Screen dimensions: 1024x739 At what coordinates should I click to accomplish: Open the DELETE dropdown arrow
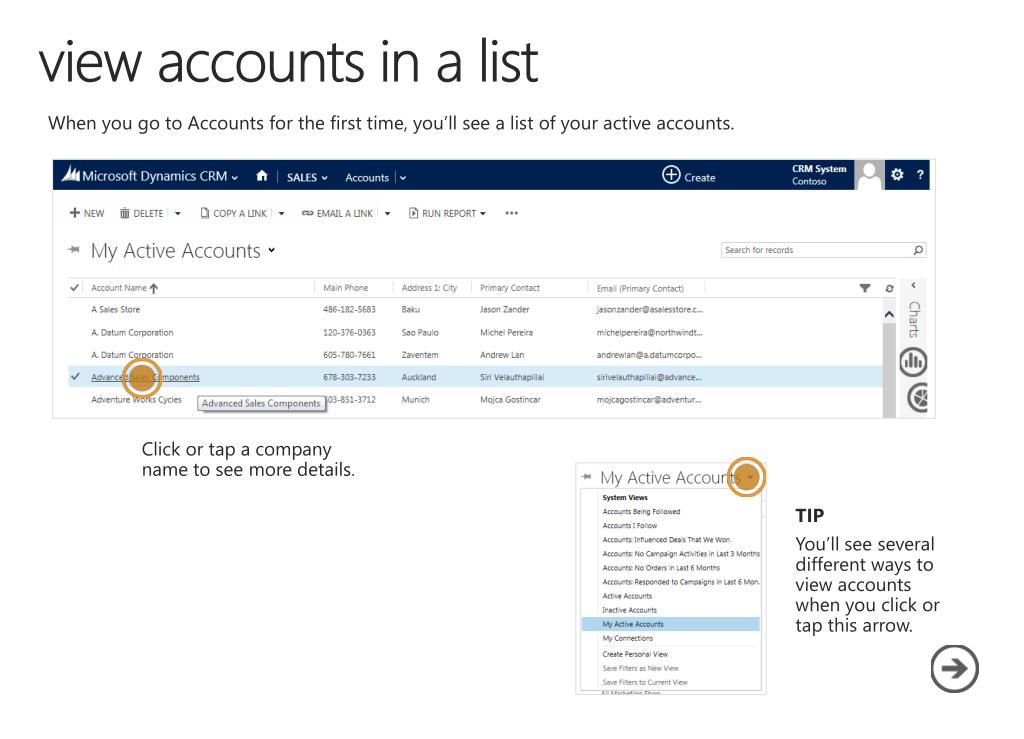pos(178,213)
